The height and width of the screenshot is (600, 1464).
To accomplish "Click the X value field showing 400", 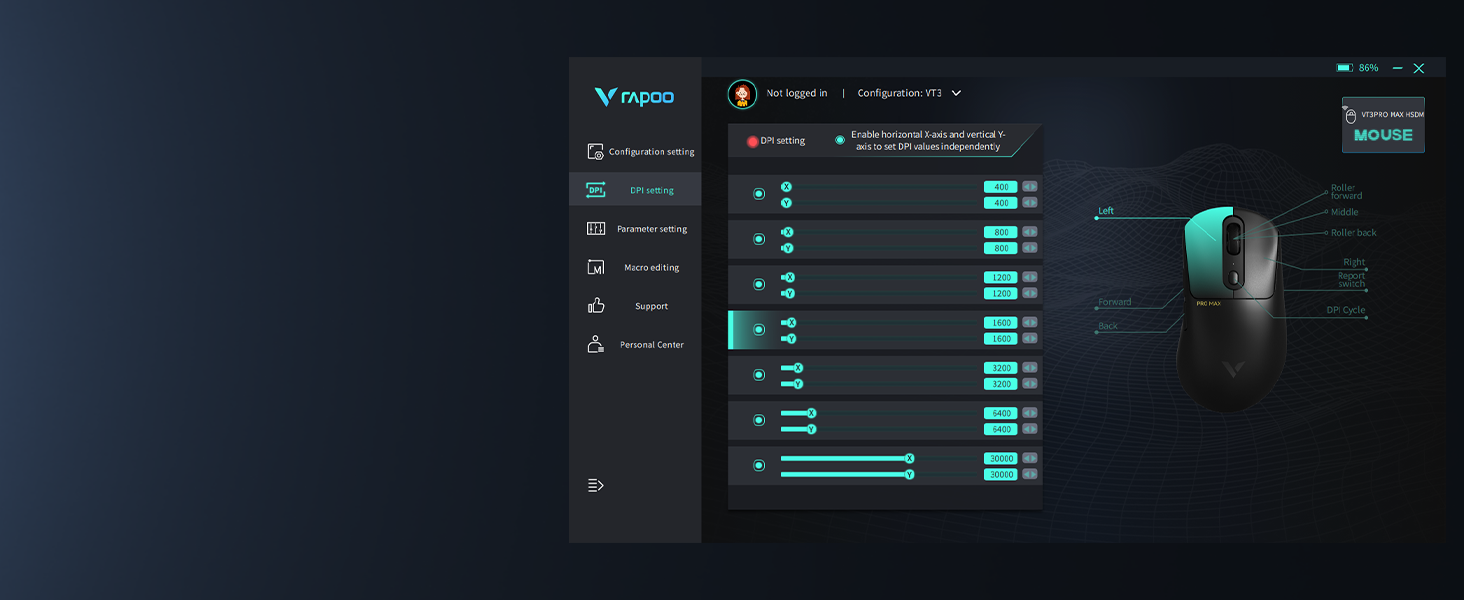I will pos(1001,187).
